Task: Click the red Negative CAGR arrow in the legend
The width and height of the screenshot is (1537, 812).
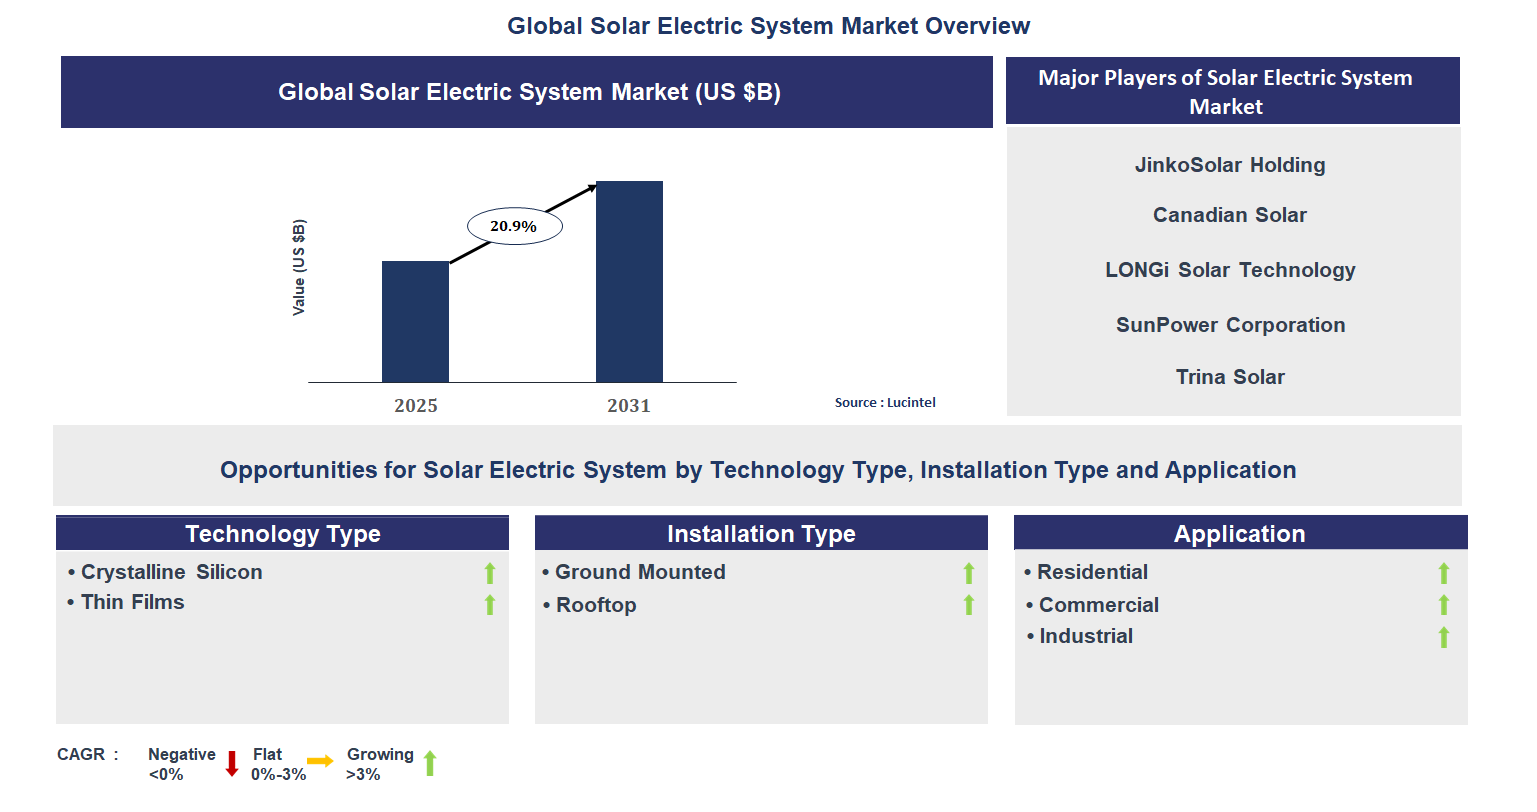Action: coord(232,763)
